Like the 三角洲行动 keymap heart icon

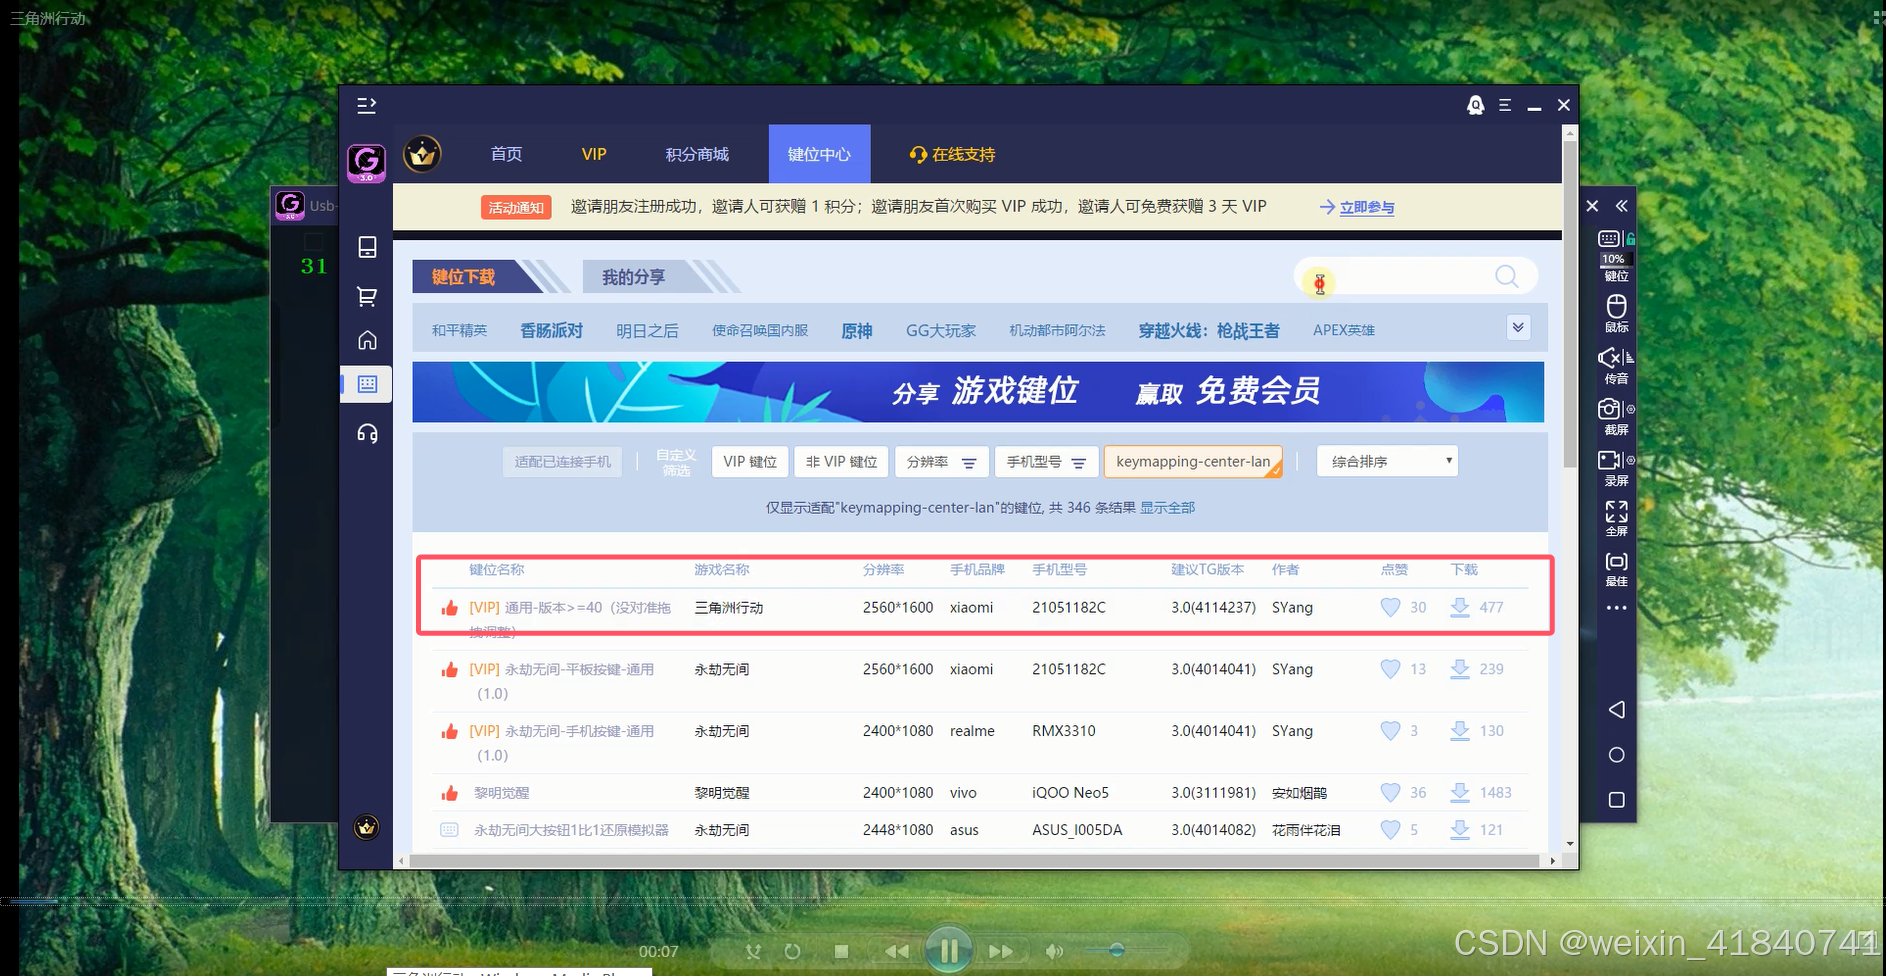tap(1390, 607)
